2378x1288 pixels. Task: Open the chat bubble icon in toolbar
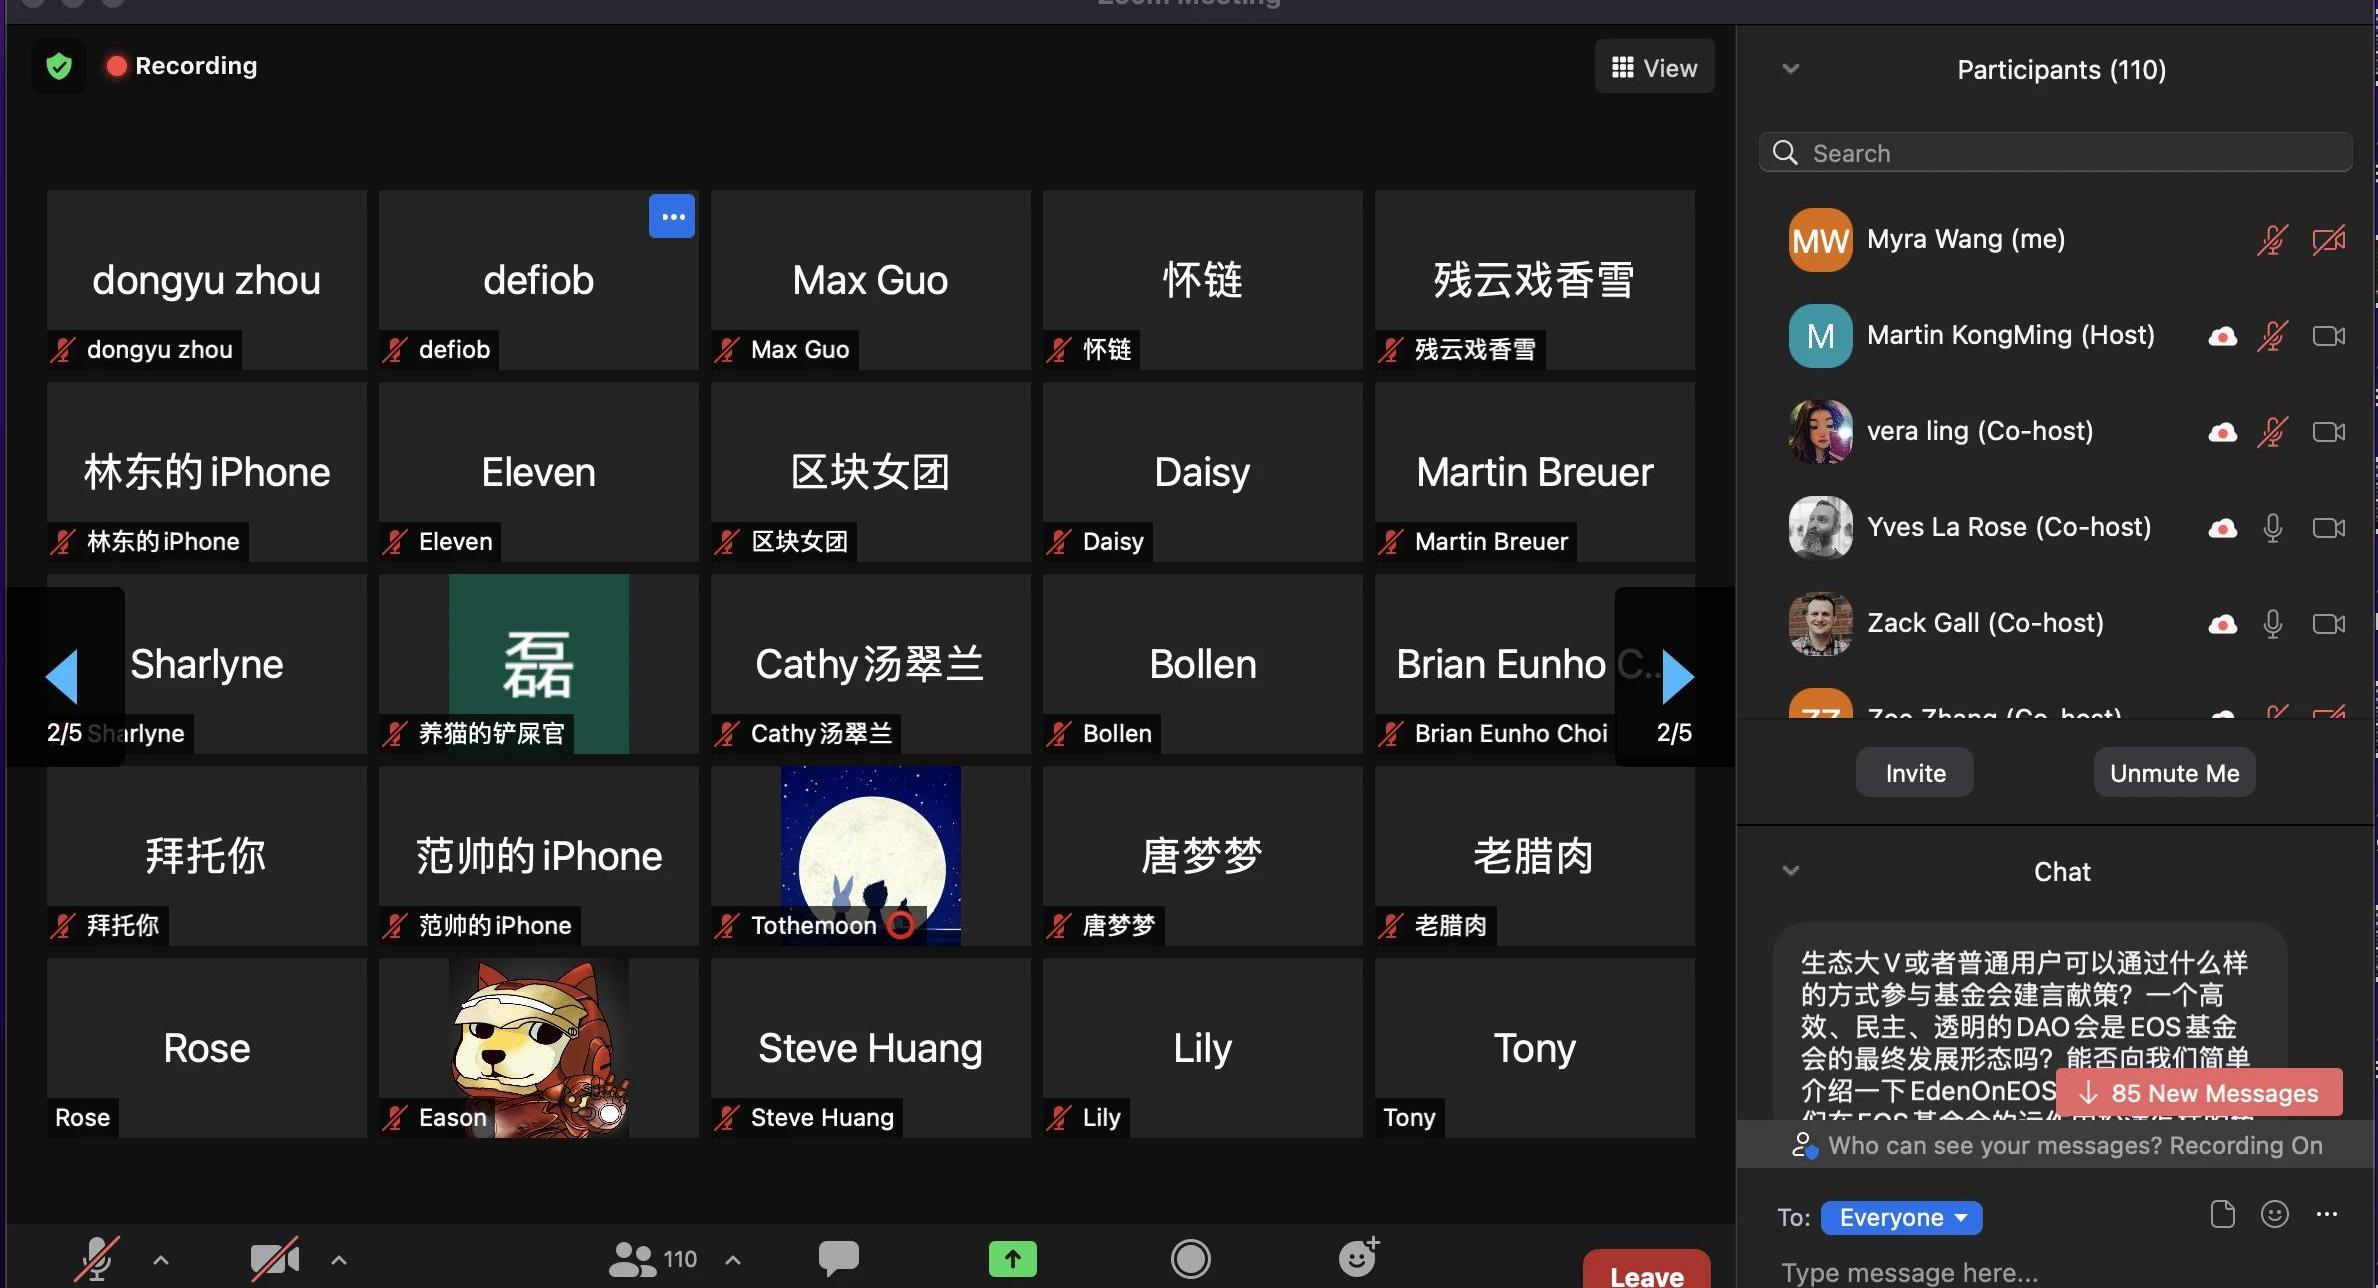pyautogui.click(x=838, y=1257)
